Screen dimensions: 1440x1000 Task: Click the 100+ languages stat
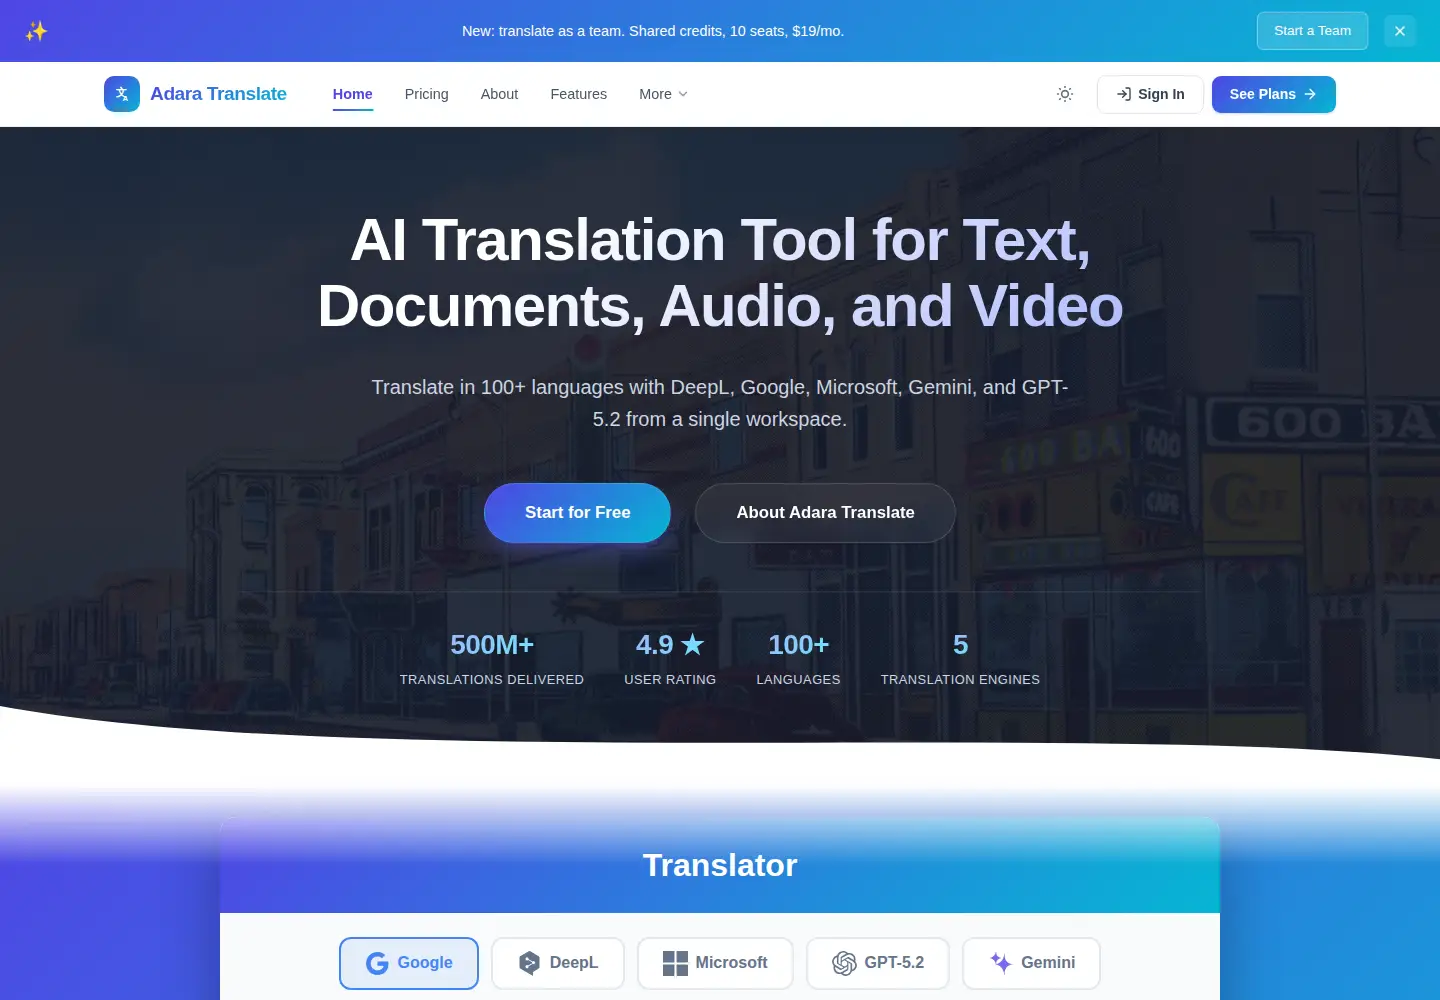798,659
